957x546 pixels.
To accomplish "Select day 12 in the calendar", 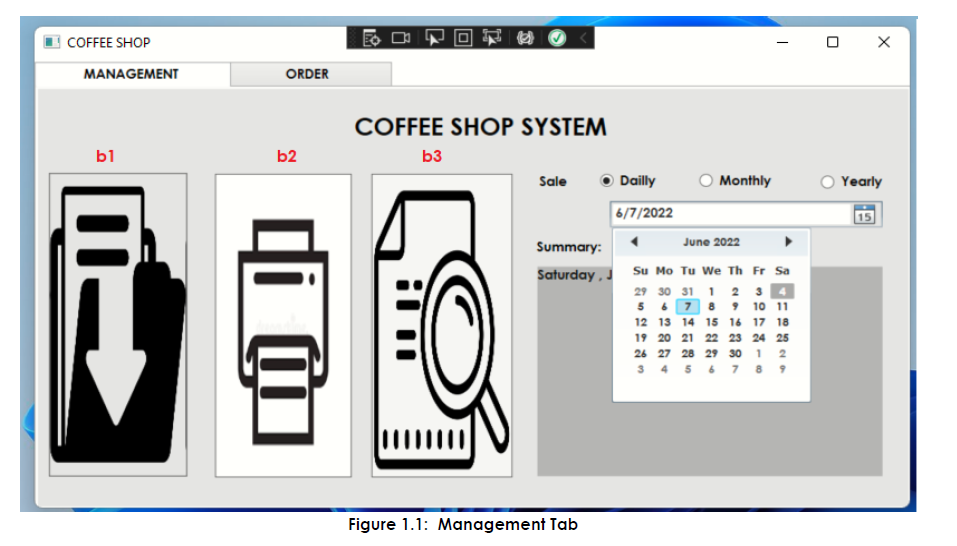I will [640, 322].
